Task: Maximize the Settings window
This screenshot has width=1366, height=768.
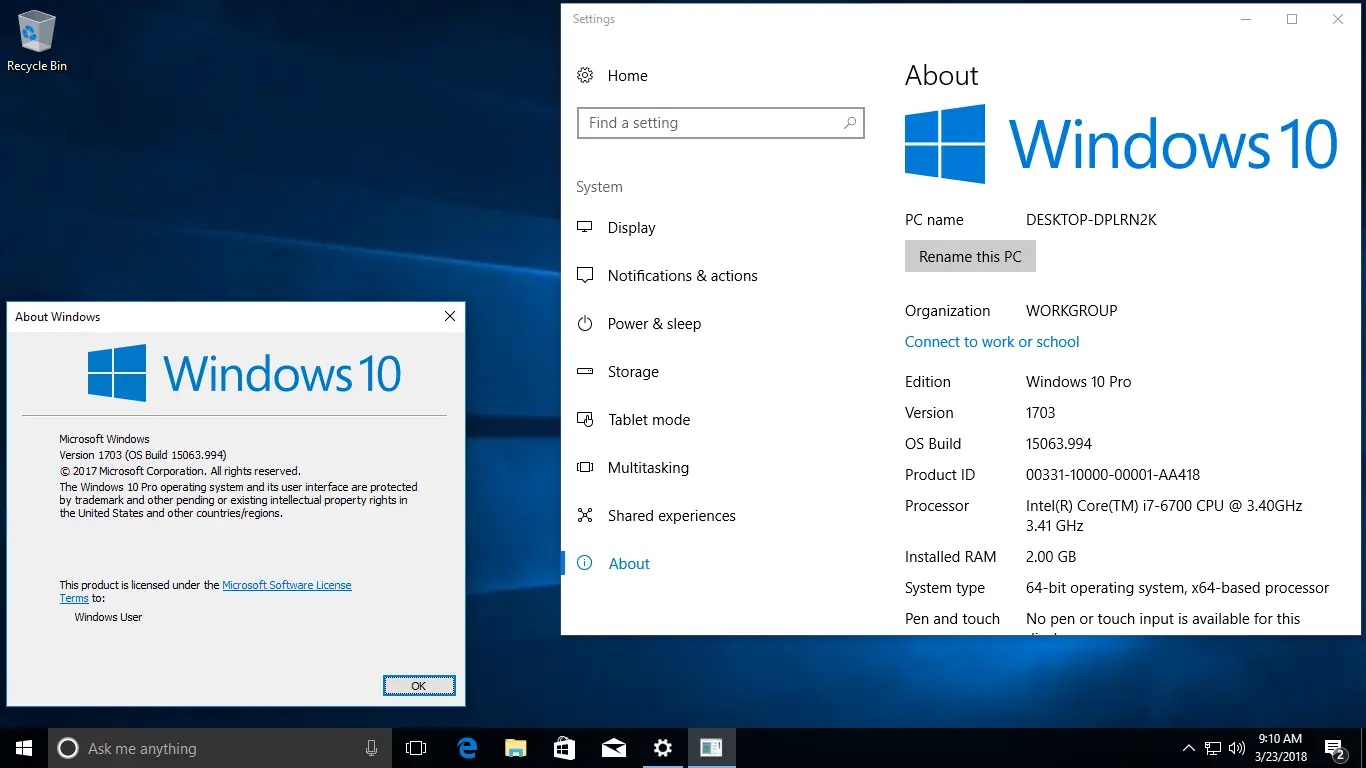Action: tap(1292, 19)
